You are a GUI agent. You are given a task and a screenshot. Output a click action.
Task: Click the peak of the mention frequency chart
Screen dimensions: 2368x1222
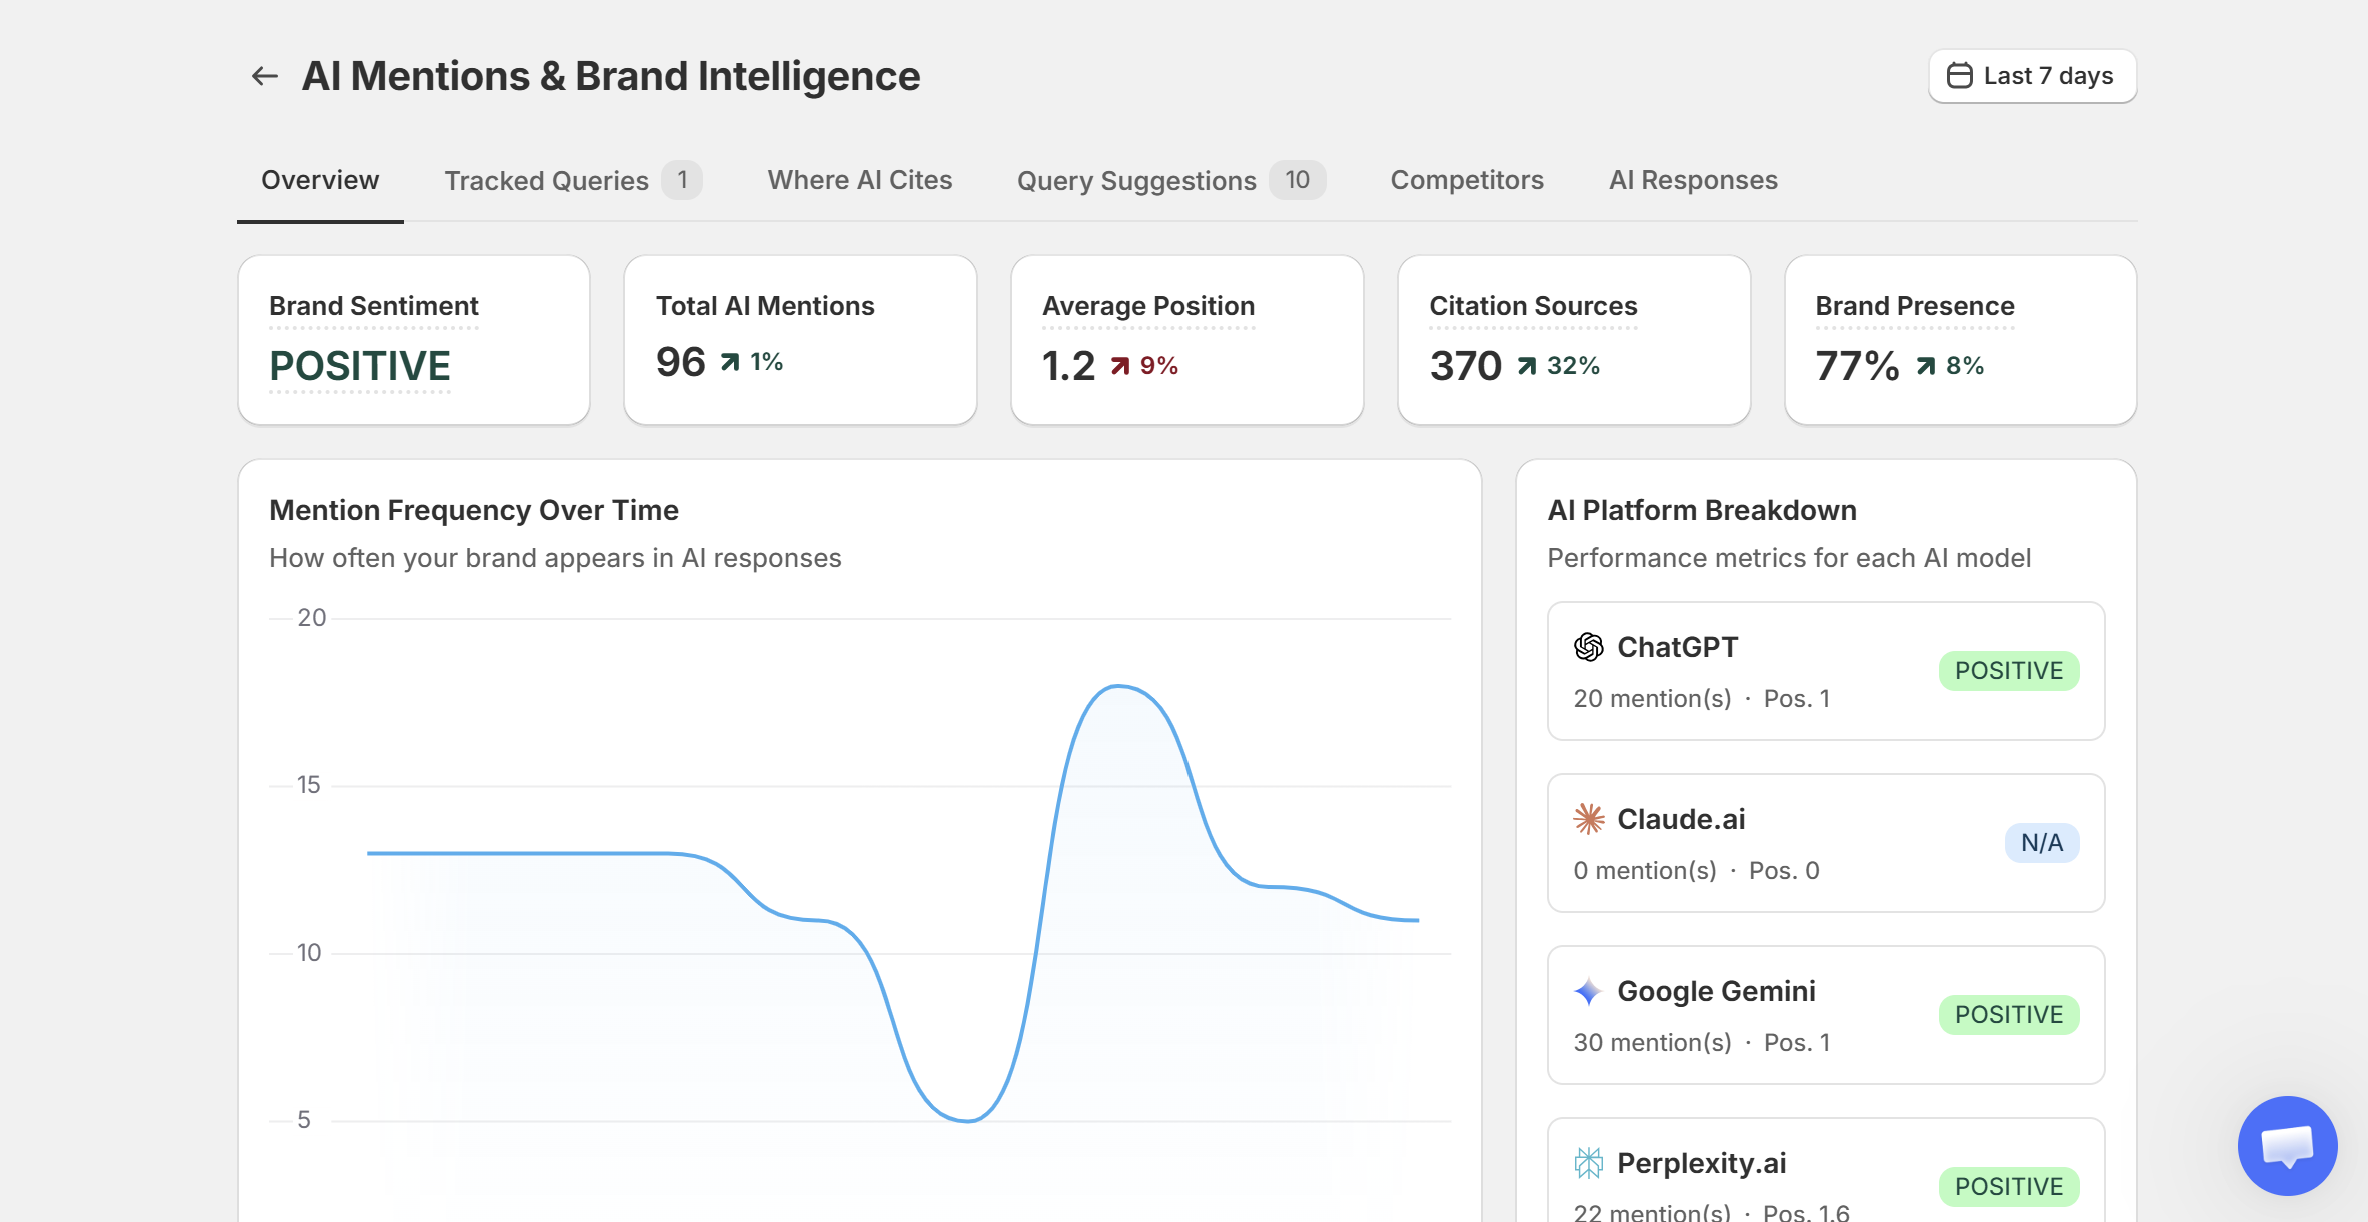(1118, 686)
